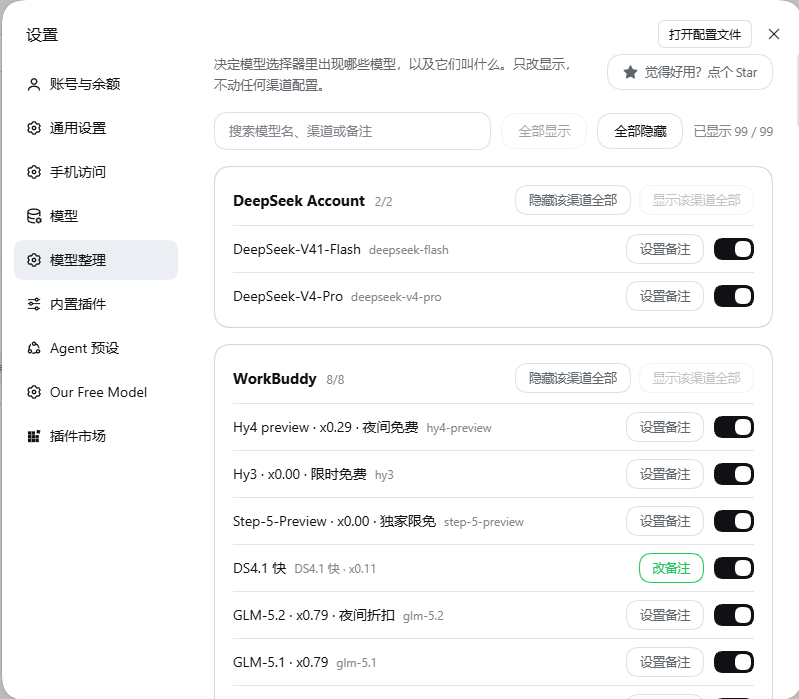
Task: Click 全部隐藏 button
Action: (640, 131)
